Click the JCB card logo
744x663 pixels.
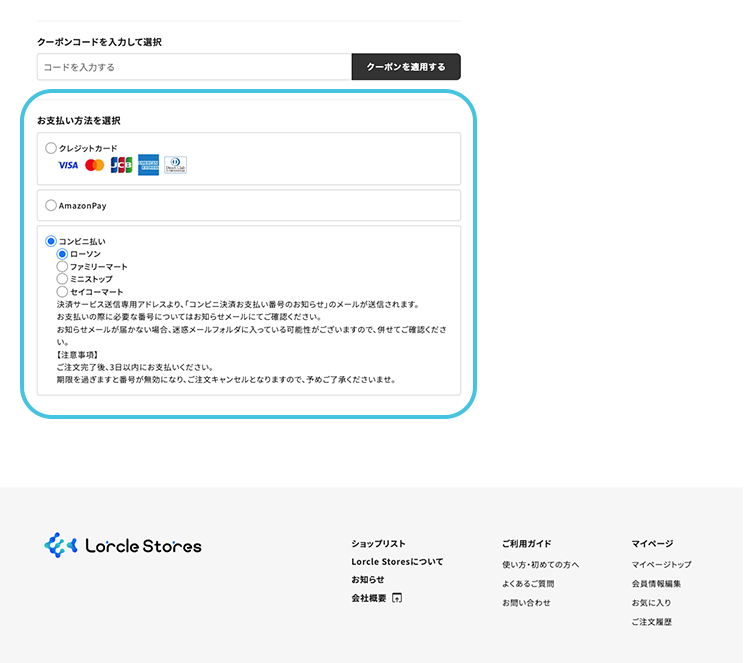(121, 165)
